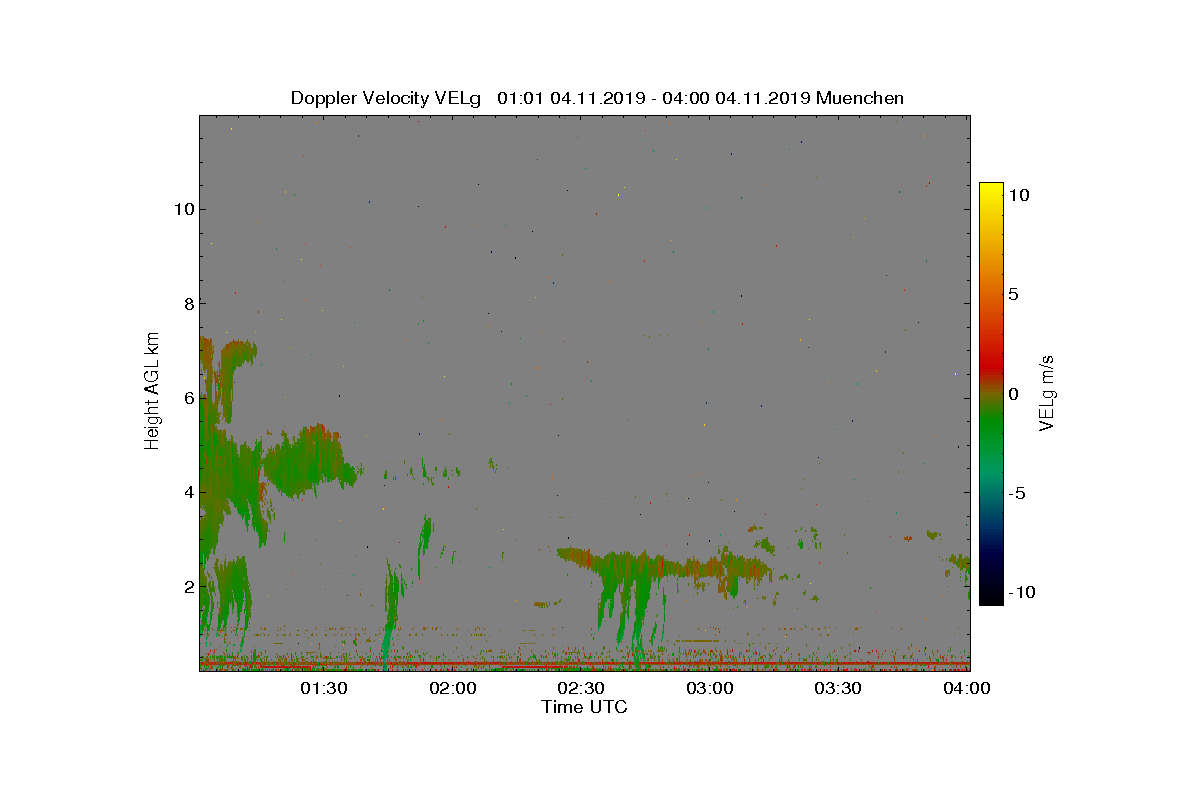
Task: Click the colorbar '10' value label
Action: [1018, 196]
